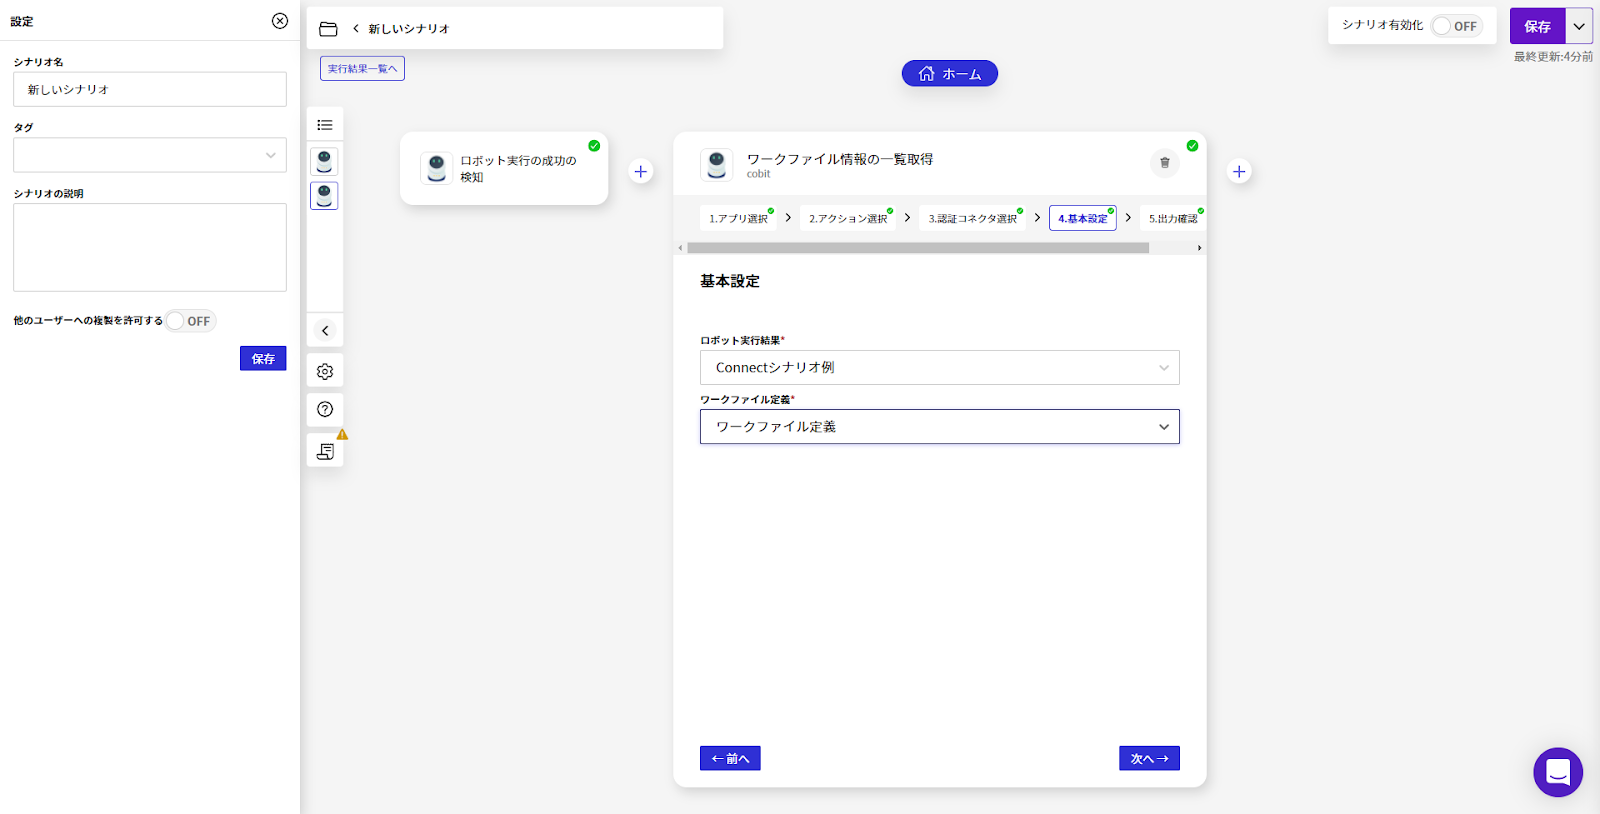The image size is (1600, 814).
Task: Click the 新しいシナリオ title text
Action: tap(409, 29)
